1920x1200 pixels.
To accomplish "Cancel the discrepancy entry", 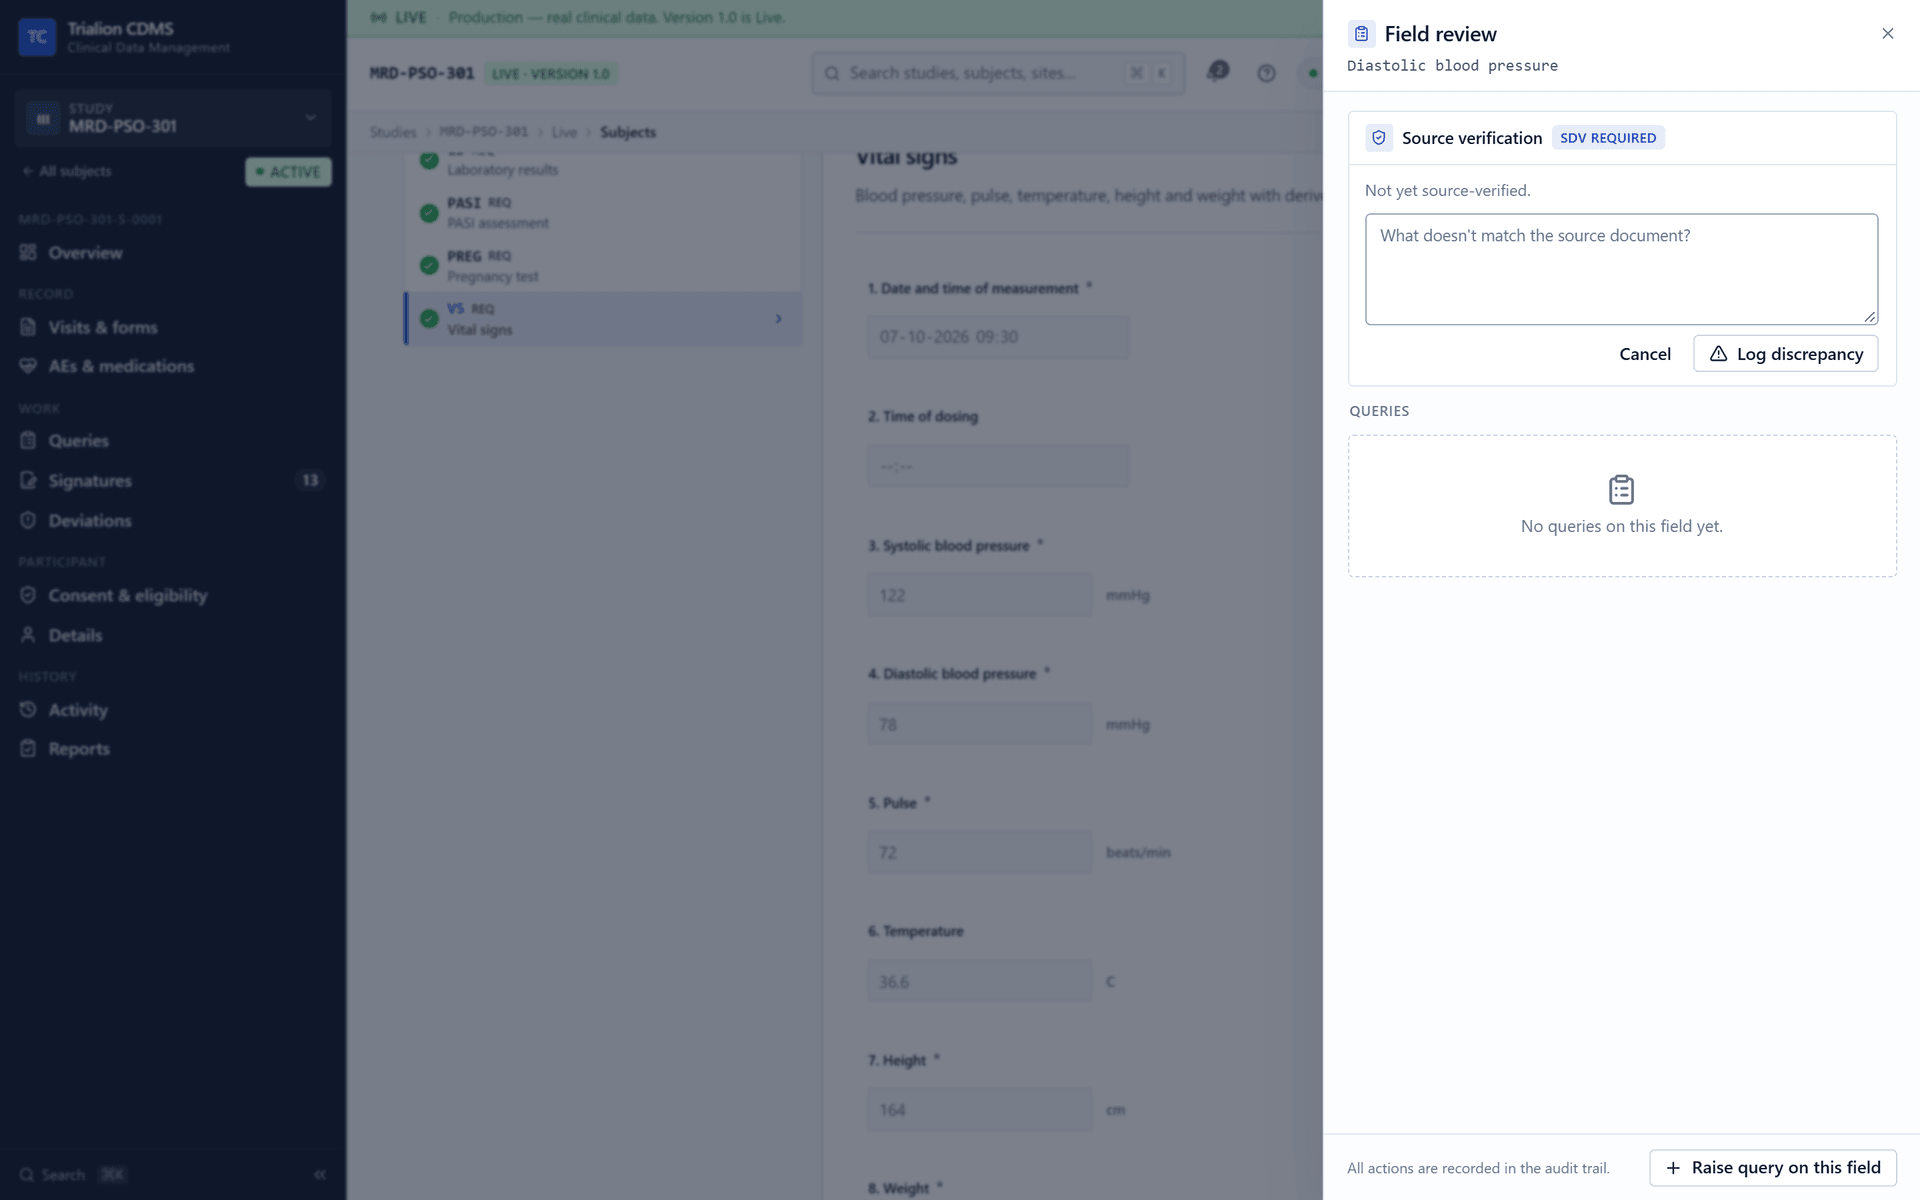I will [1644, 354].
